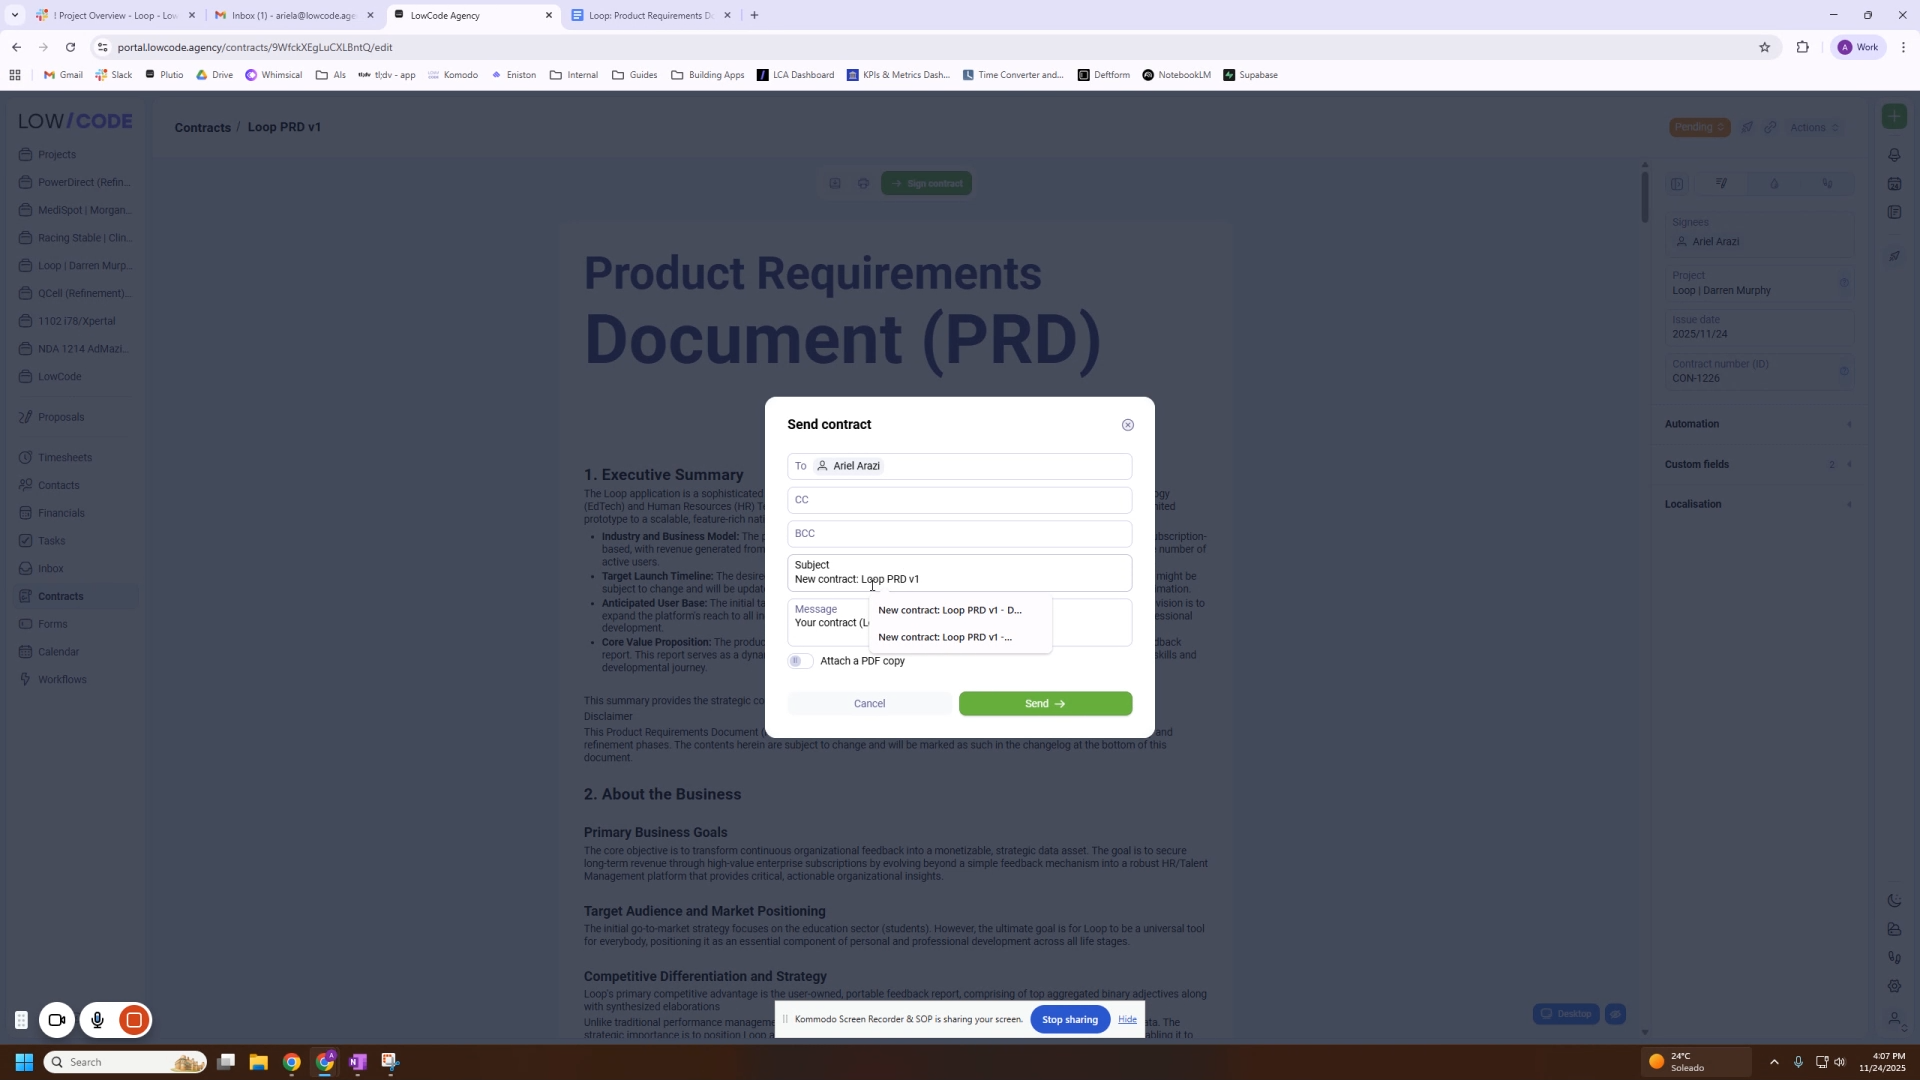Expand the Automation section
The width and height of the screenshot is (1920, 1080).
1757,424
